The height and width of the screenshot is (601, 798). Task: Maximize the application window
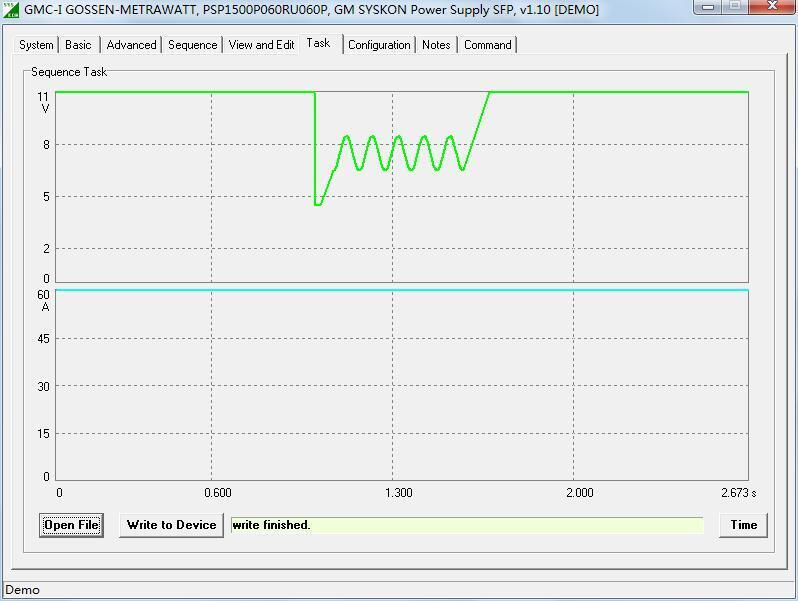coord(735,8)
